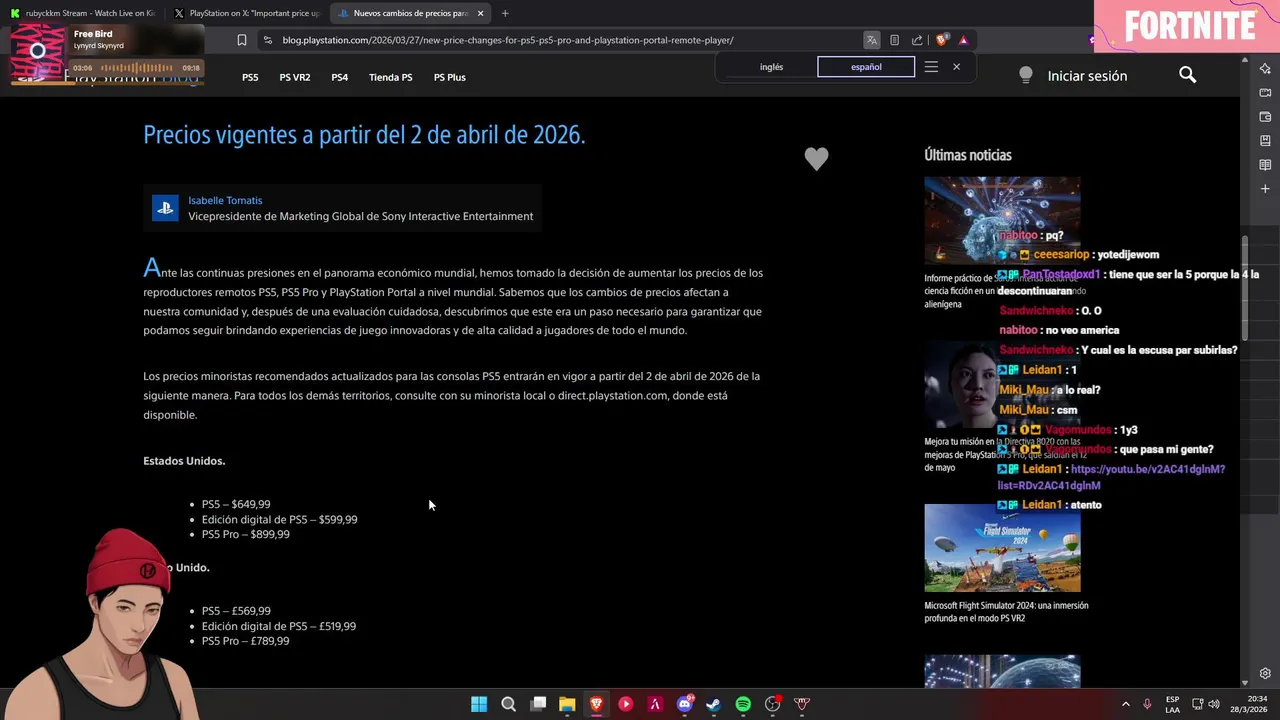1280x720 pixels.
Task: Open a new browser tab
Action: [505, 13]
